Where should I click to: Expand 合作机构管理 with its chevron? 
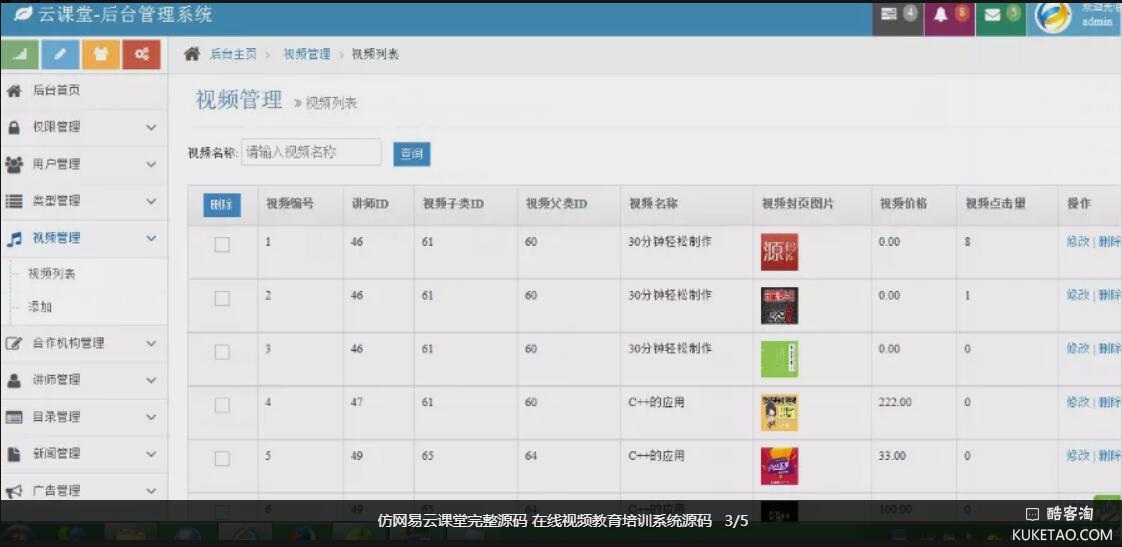click(151, 344)
